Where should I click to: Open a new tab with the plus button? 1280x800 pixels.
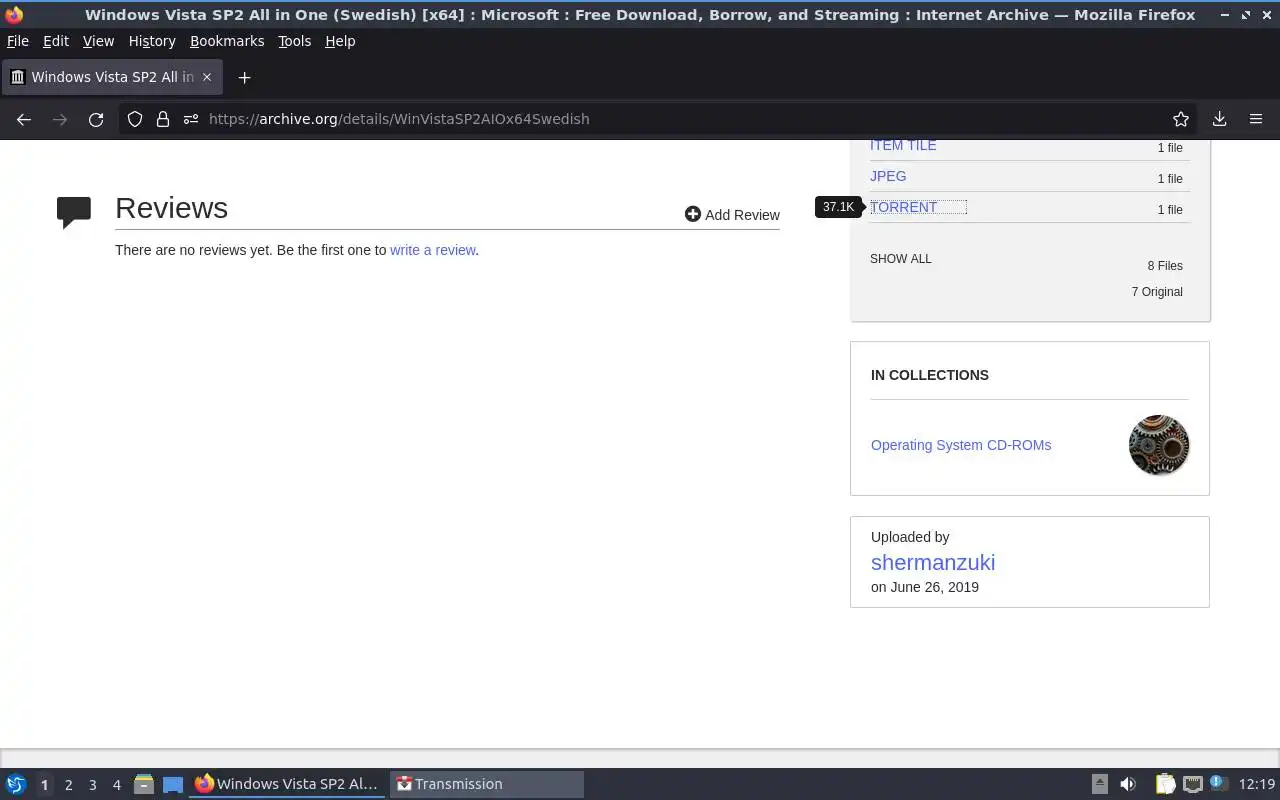click(x=244, y=77)
